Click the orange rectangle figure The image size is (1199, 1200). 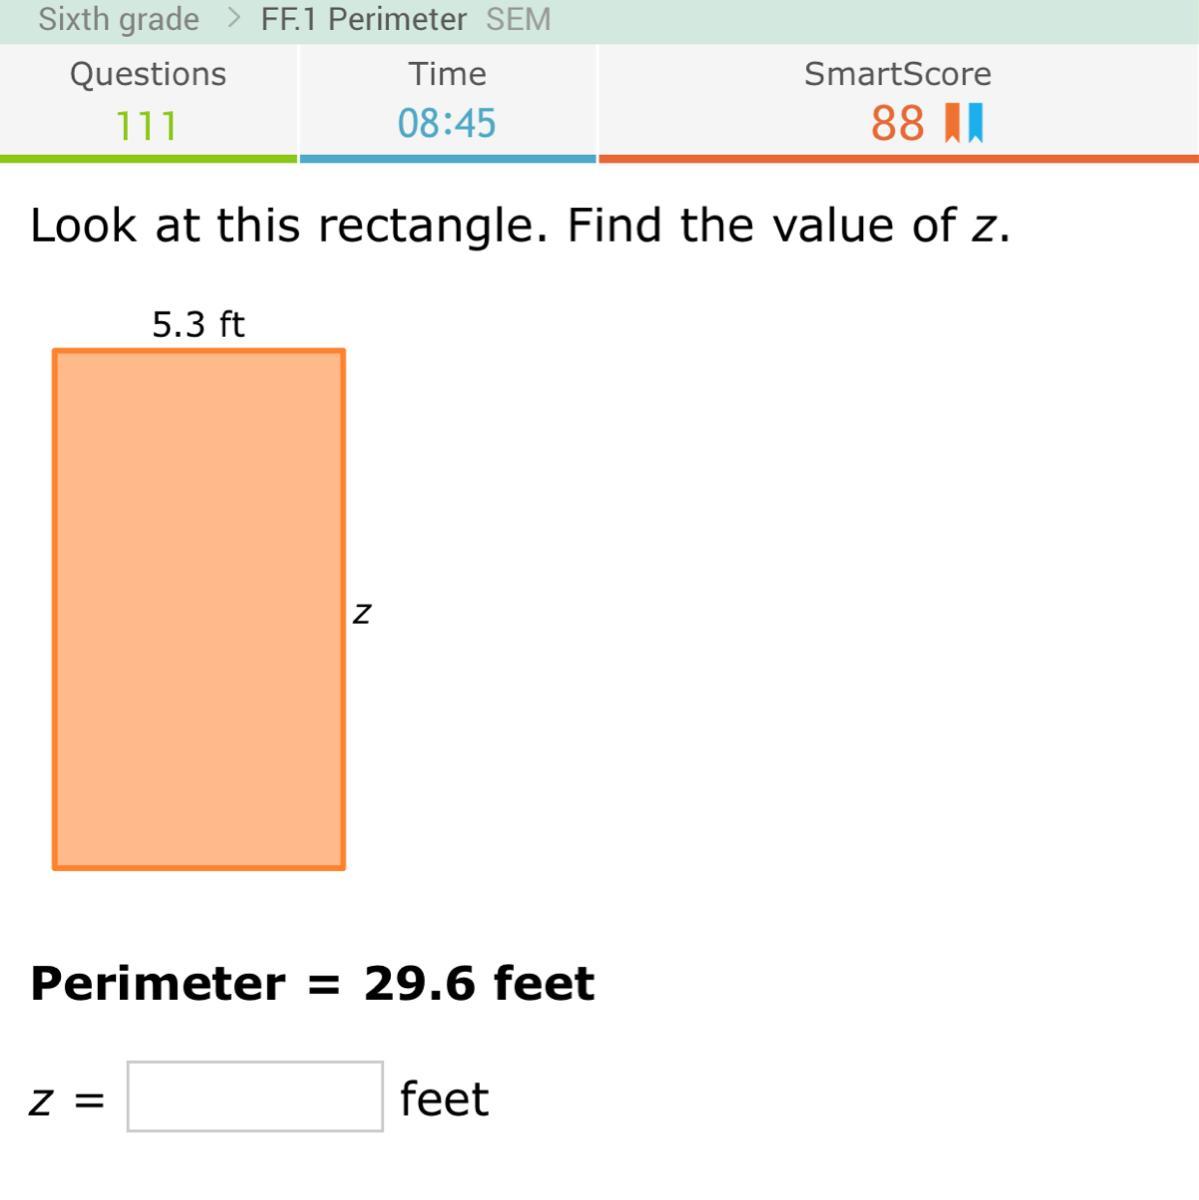coord(199,609)
